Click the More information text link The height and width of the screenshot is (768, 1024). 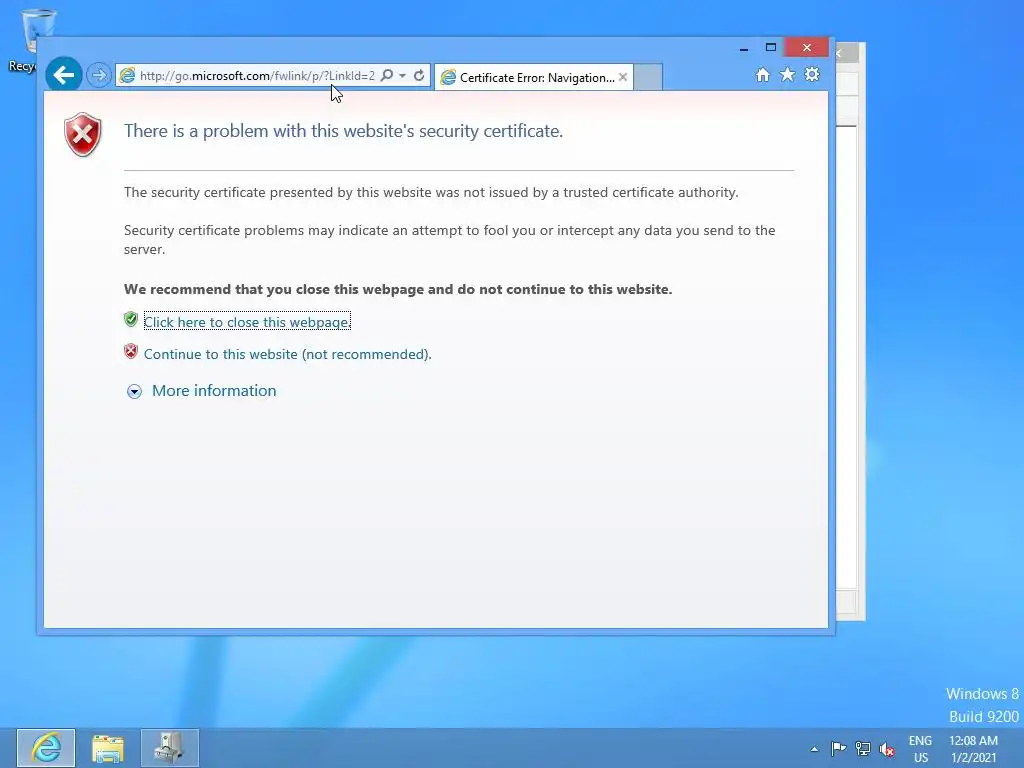214,391
